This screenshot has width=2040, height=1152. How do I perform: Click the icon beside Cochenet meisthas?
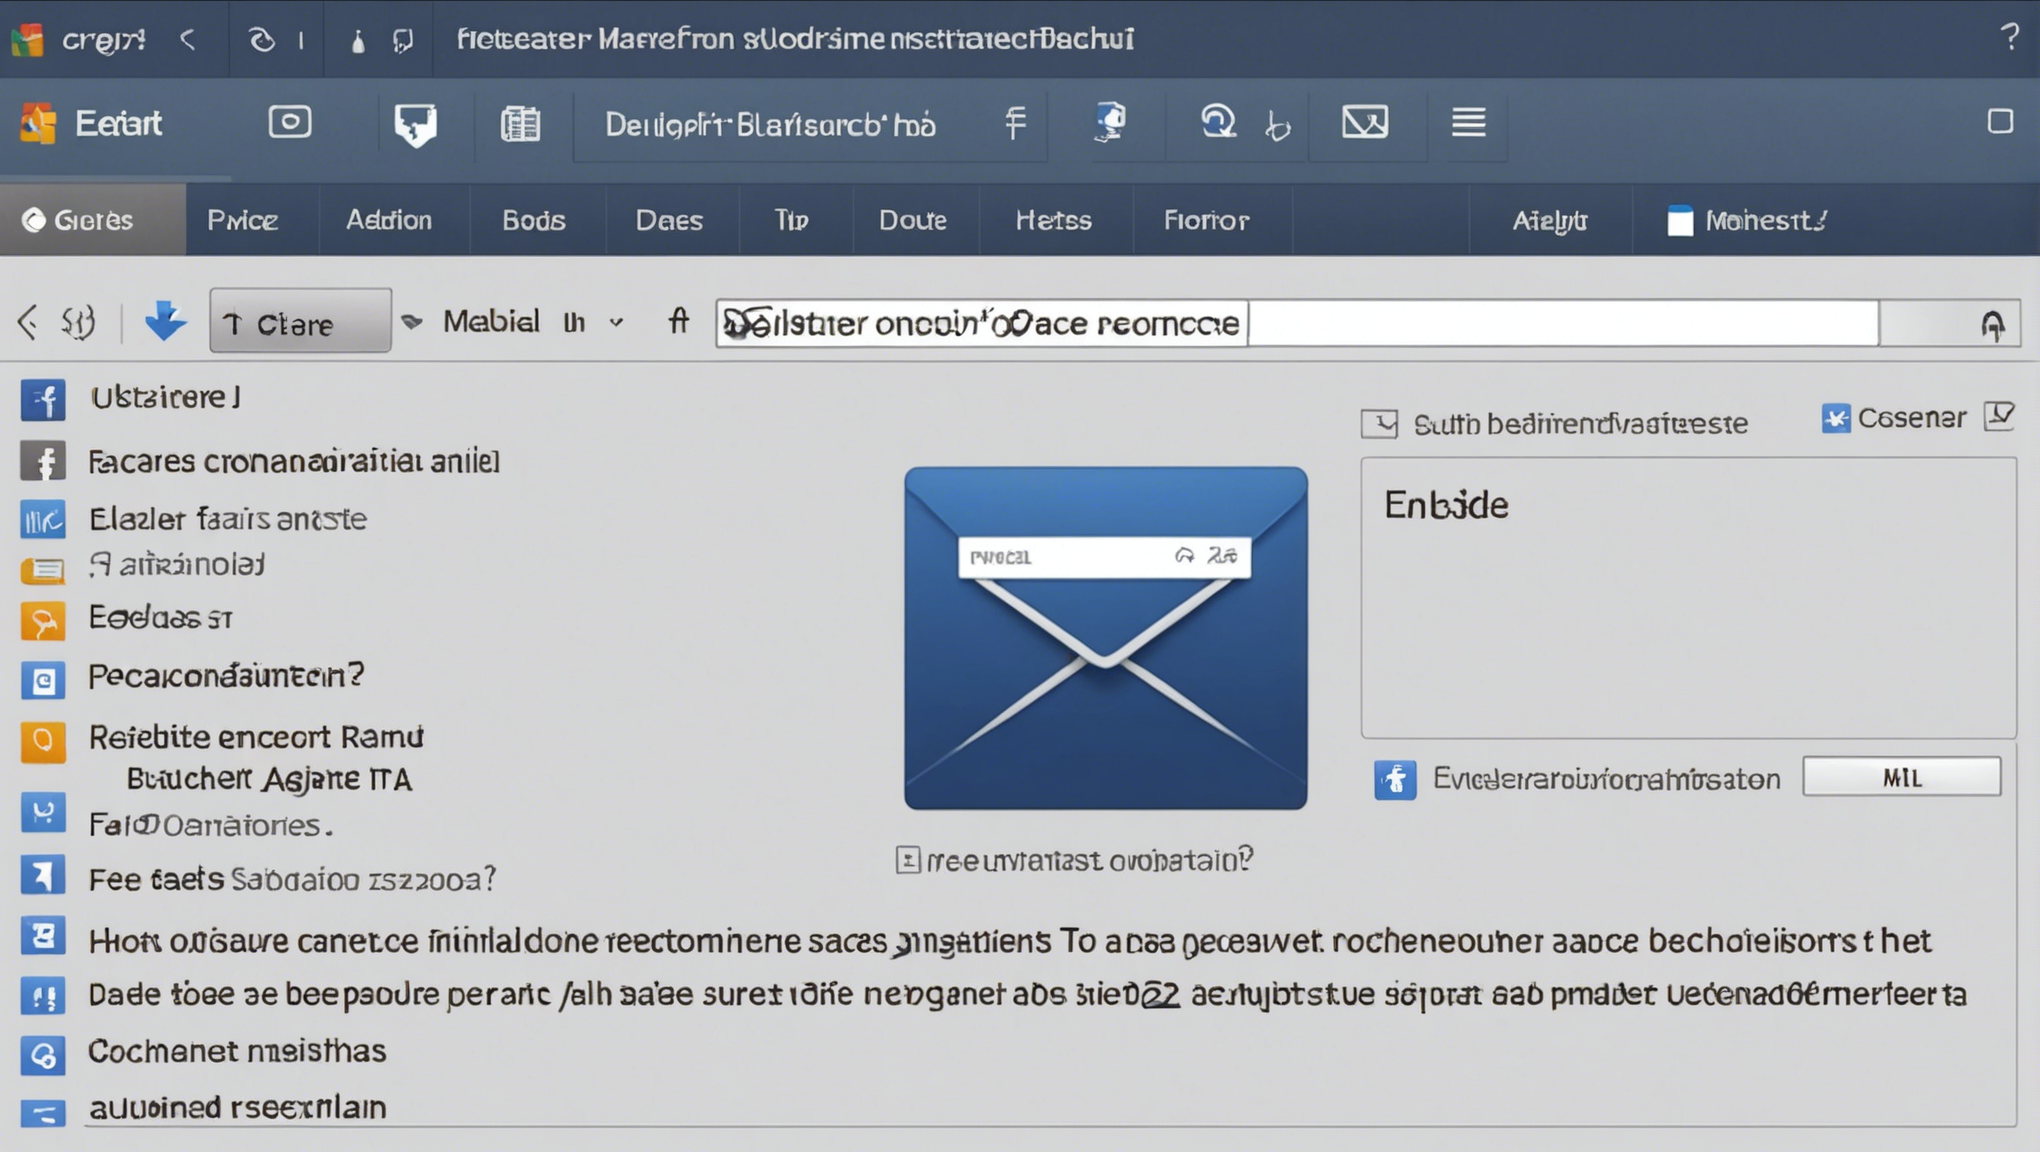(43, 1054)
